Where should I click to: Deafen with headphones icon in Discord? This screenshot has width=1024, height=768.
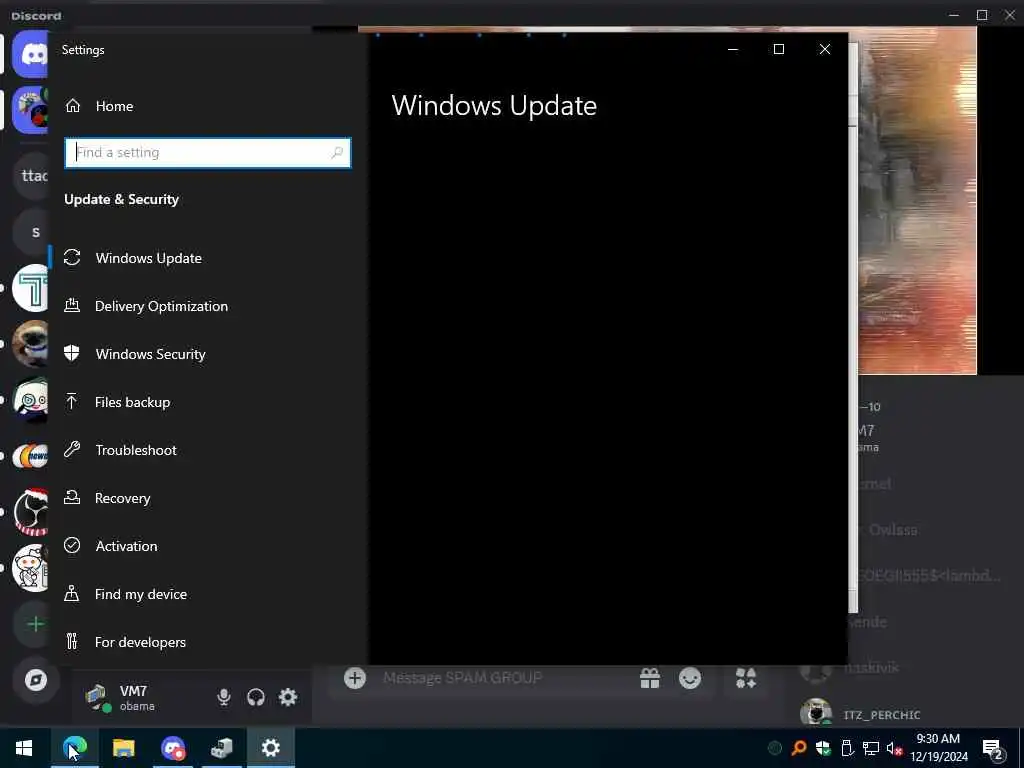click(x=256, y=697)
